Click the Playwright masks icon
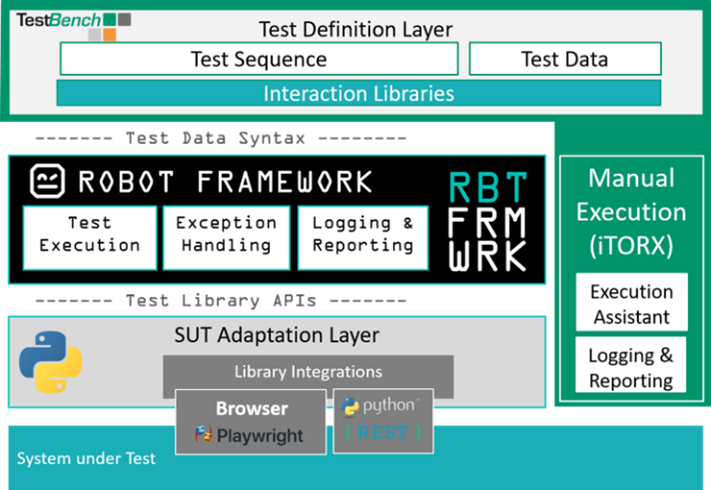The height and width of the screenshot is (490, 711). coord(204,434)
